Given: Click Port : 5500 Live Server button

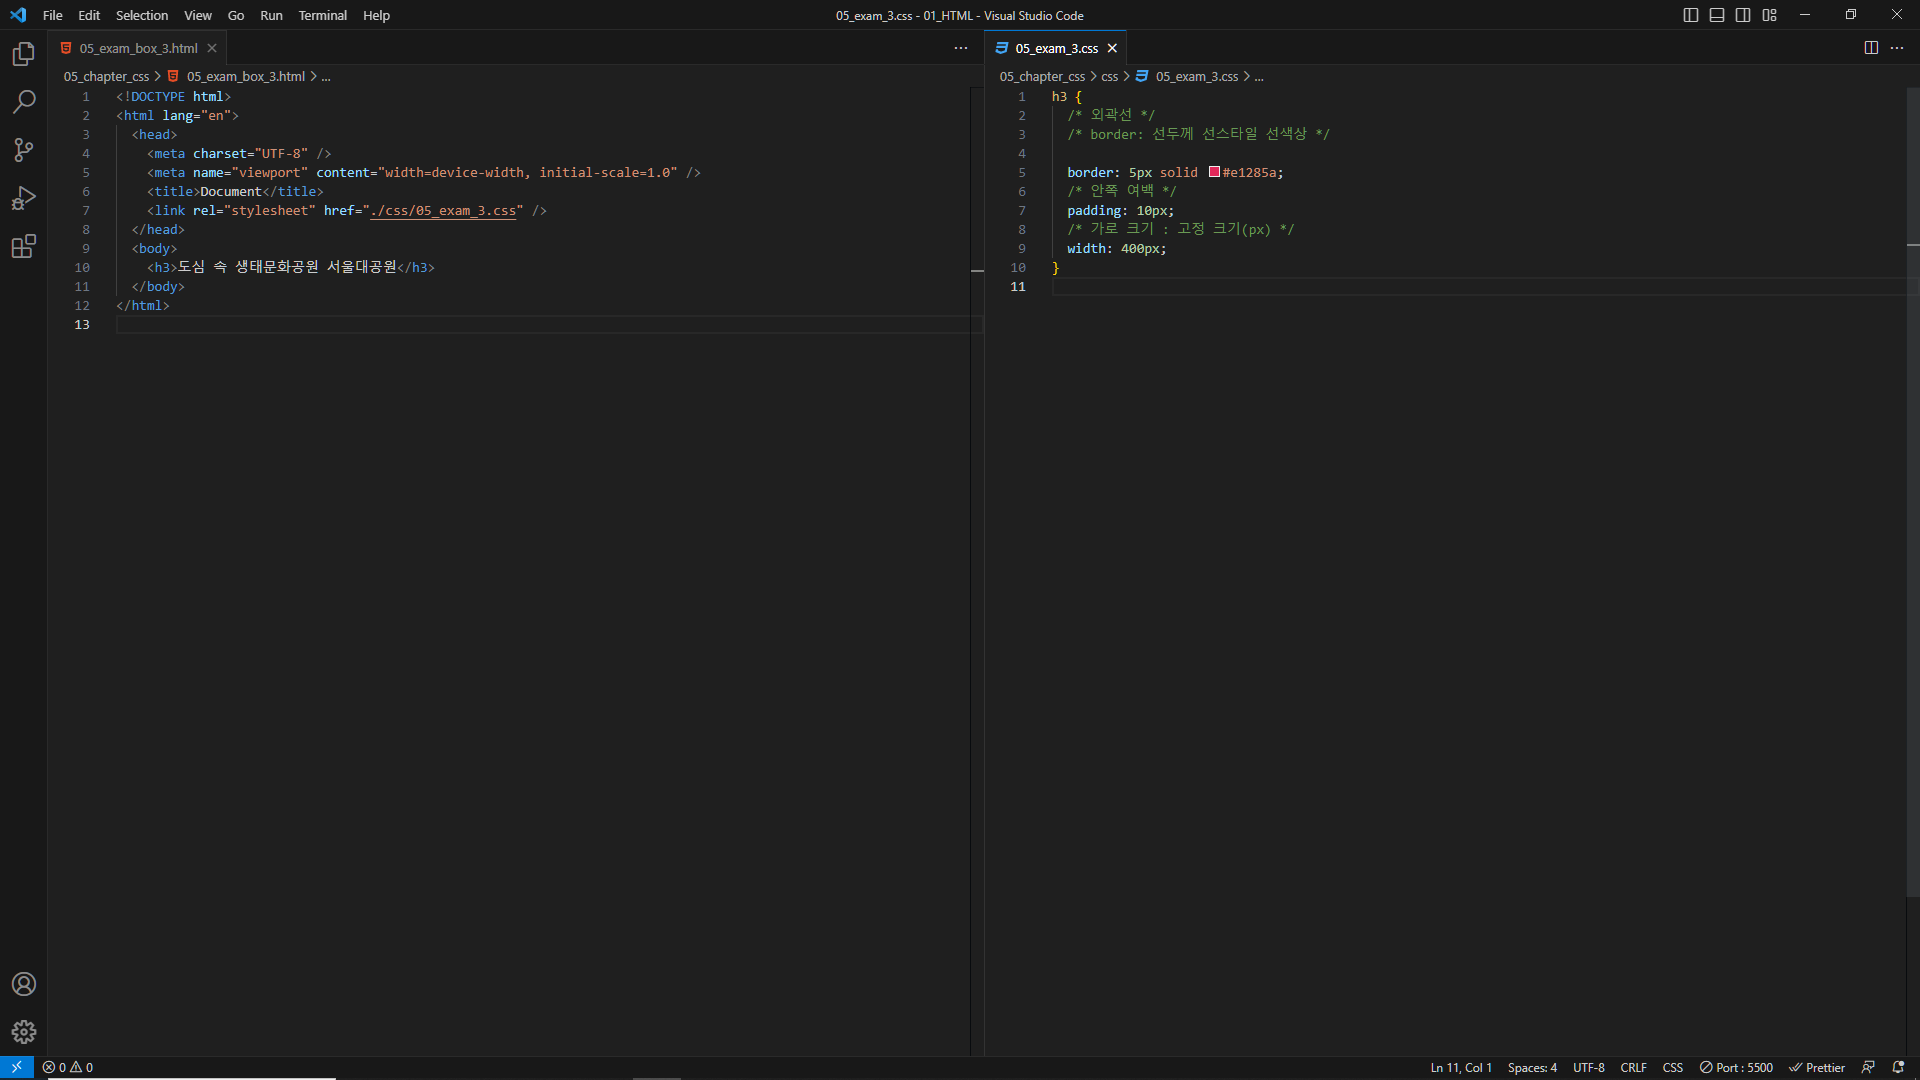Looking at the screenshot, I should pos(1737,1068).
